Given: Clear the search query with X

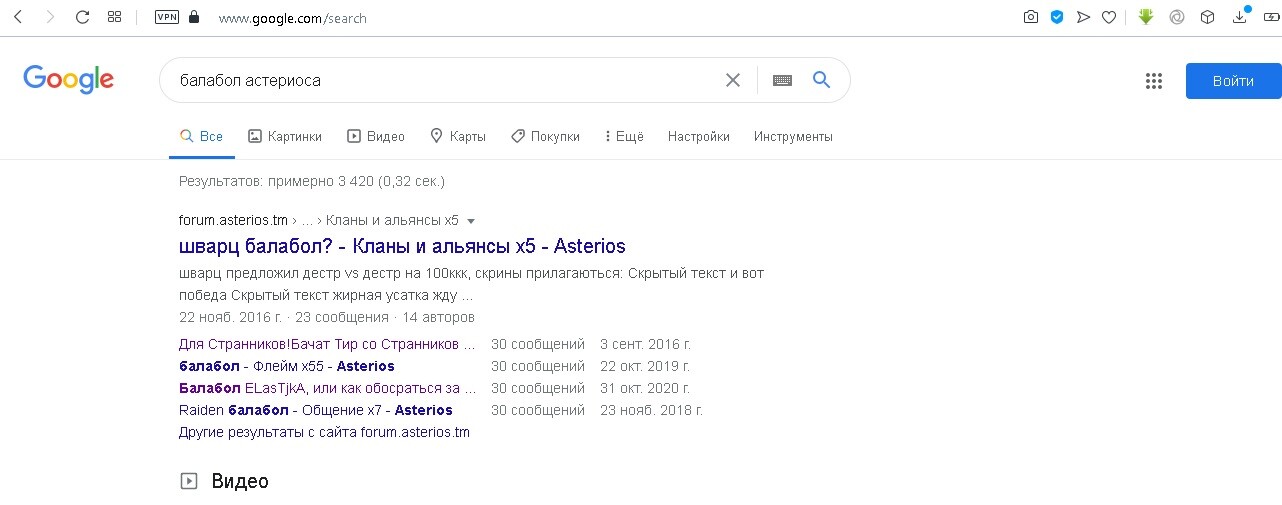Looking at the screenshot, I should tap(733, 80).
